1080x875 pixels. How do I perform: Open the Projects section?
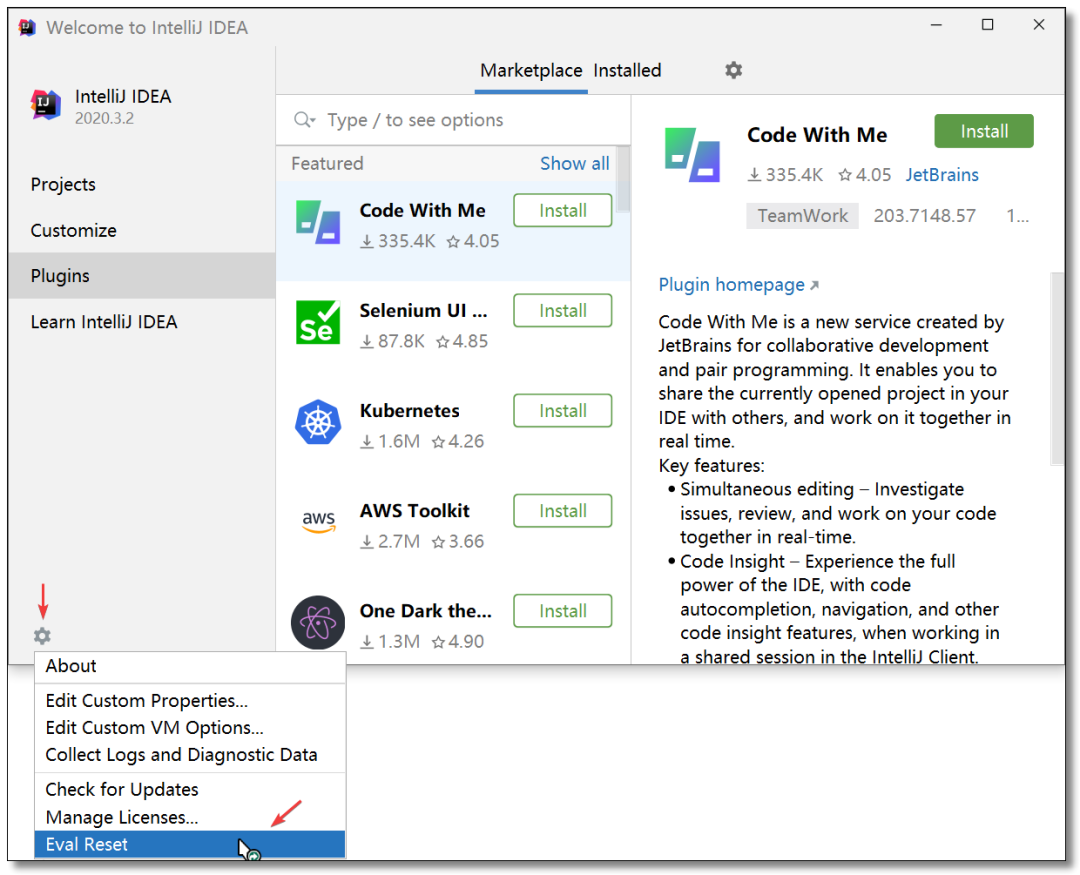(142, 185)
